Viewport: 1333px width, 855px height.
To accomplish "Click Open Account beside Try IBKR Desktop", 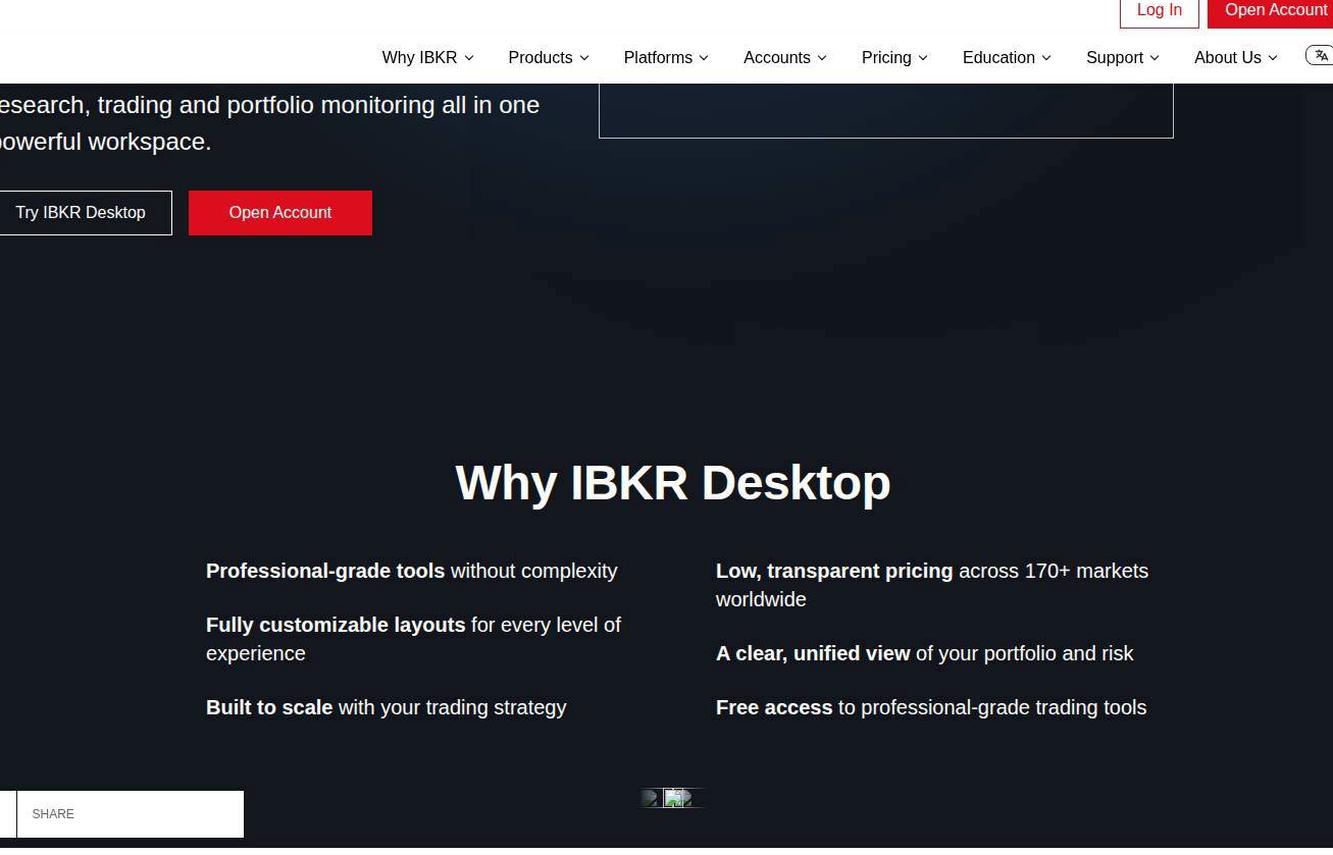I will pos(280,213).
